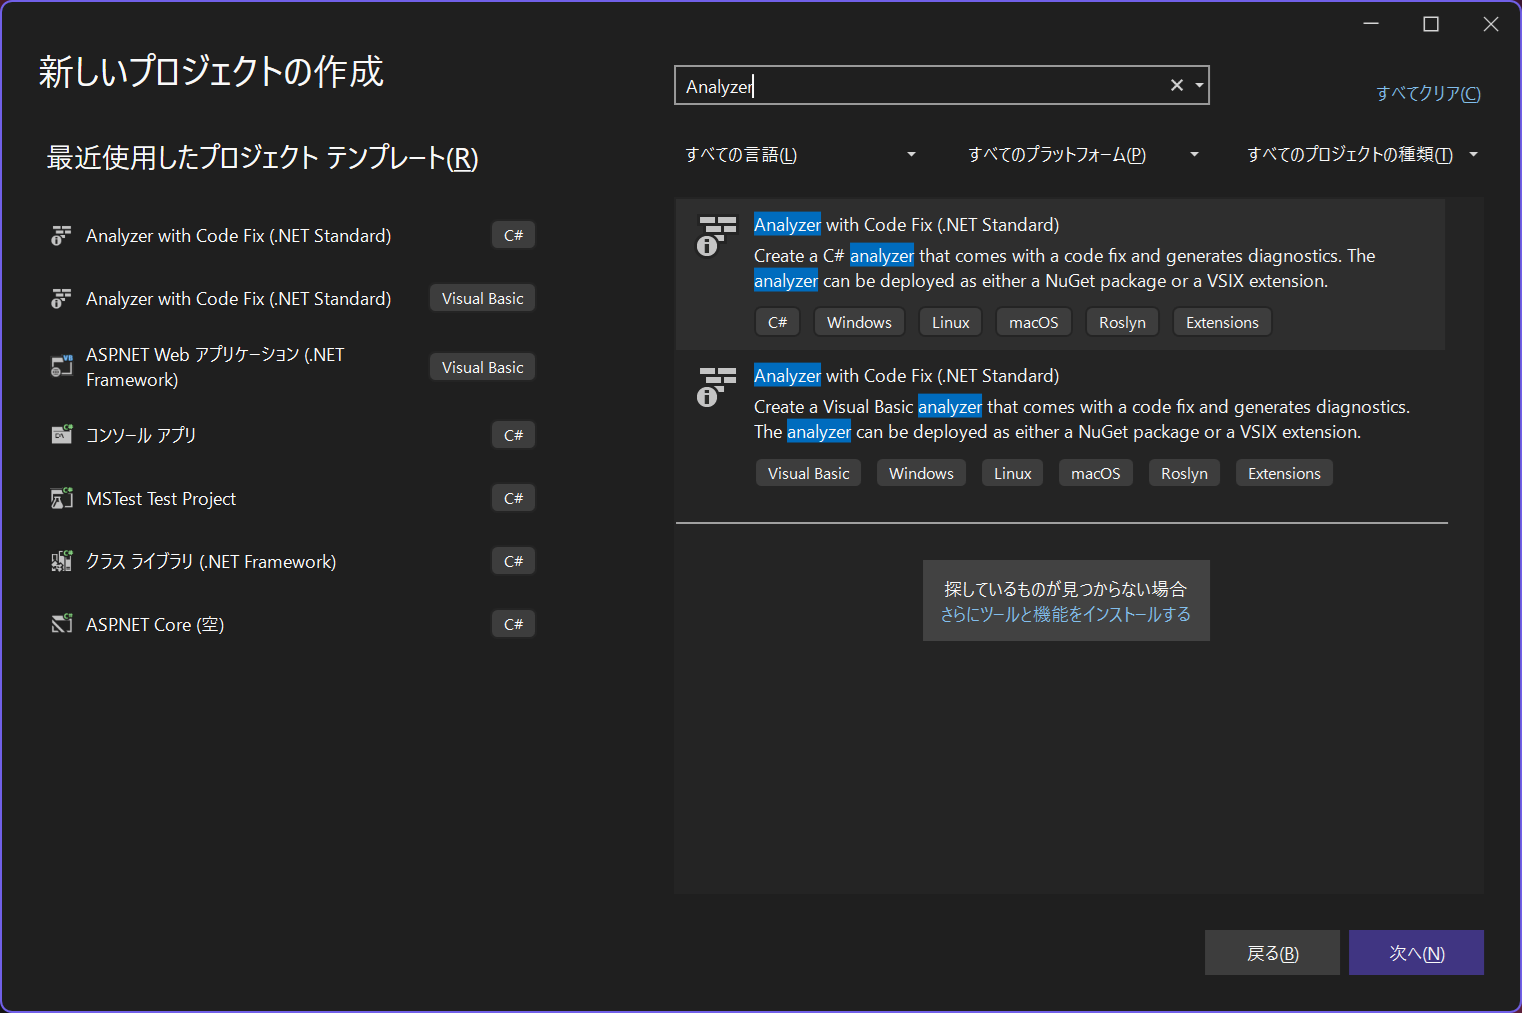Click the 次へ button

[x=1416, y=953]
